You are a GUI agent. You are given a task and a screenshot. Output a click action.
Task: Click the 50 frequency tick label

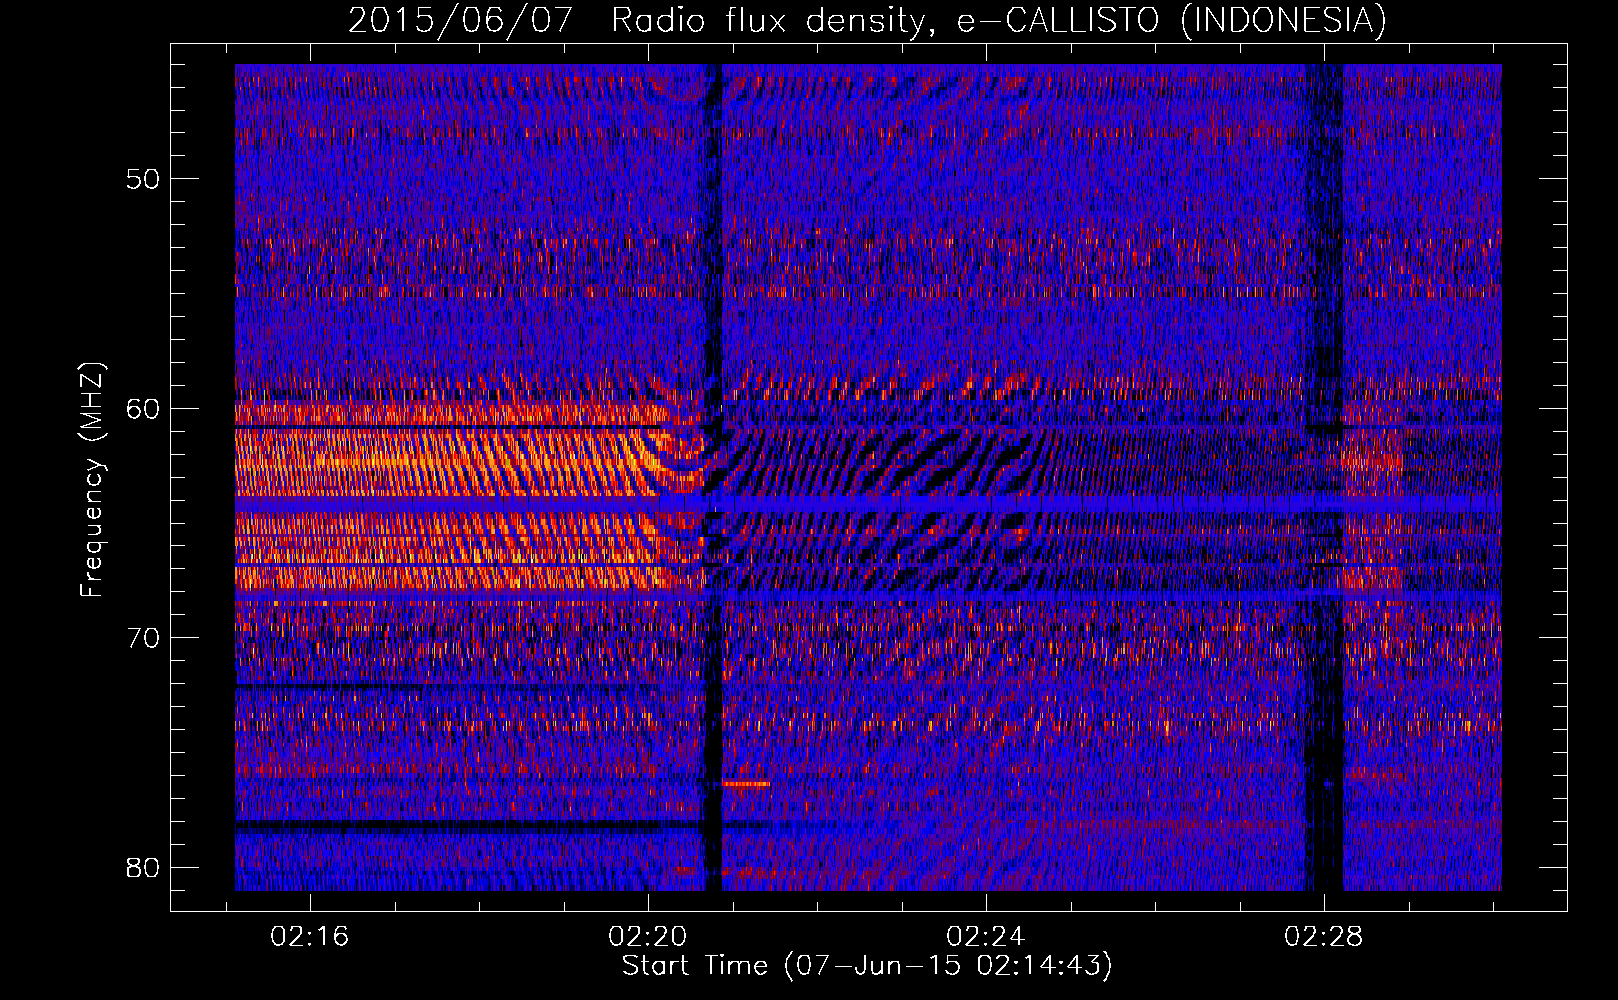143,179
